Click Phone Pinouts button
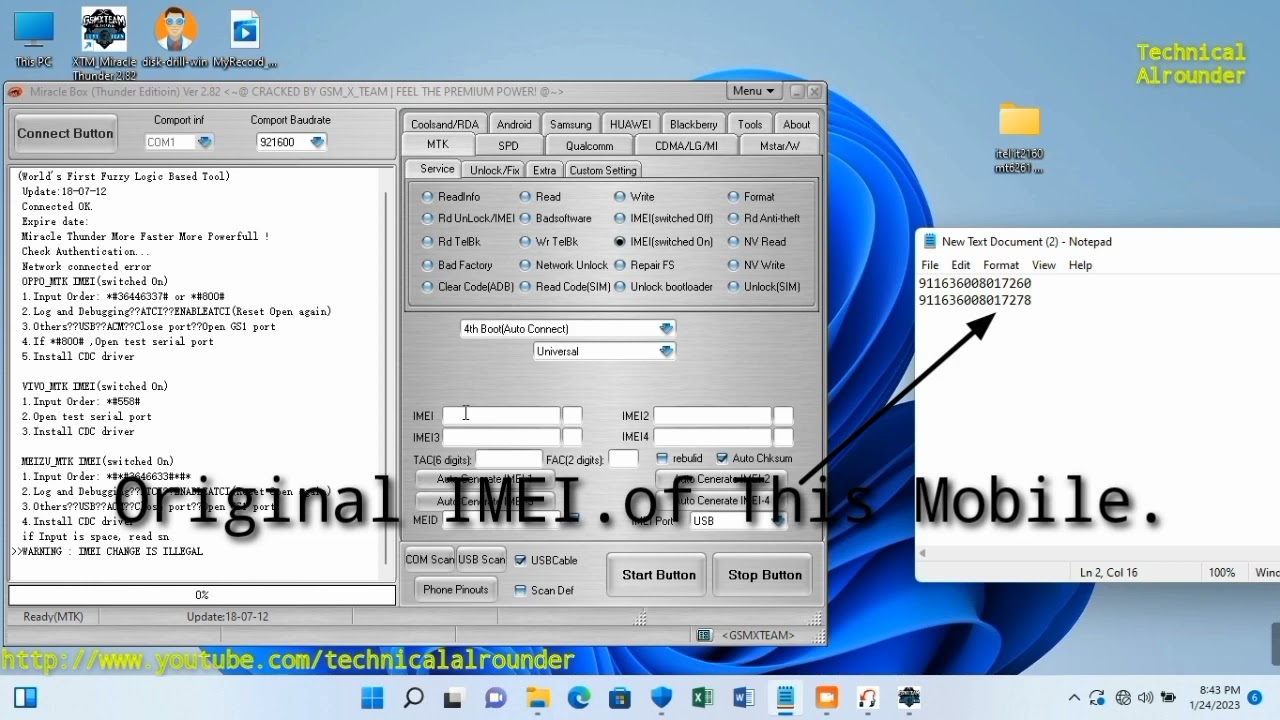Screen dimensions: 1280x720 [456, 590]
